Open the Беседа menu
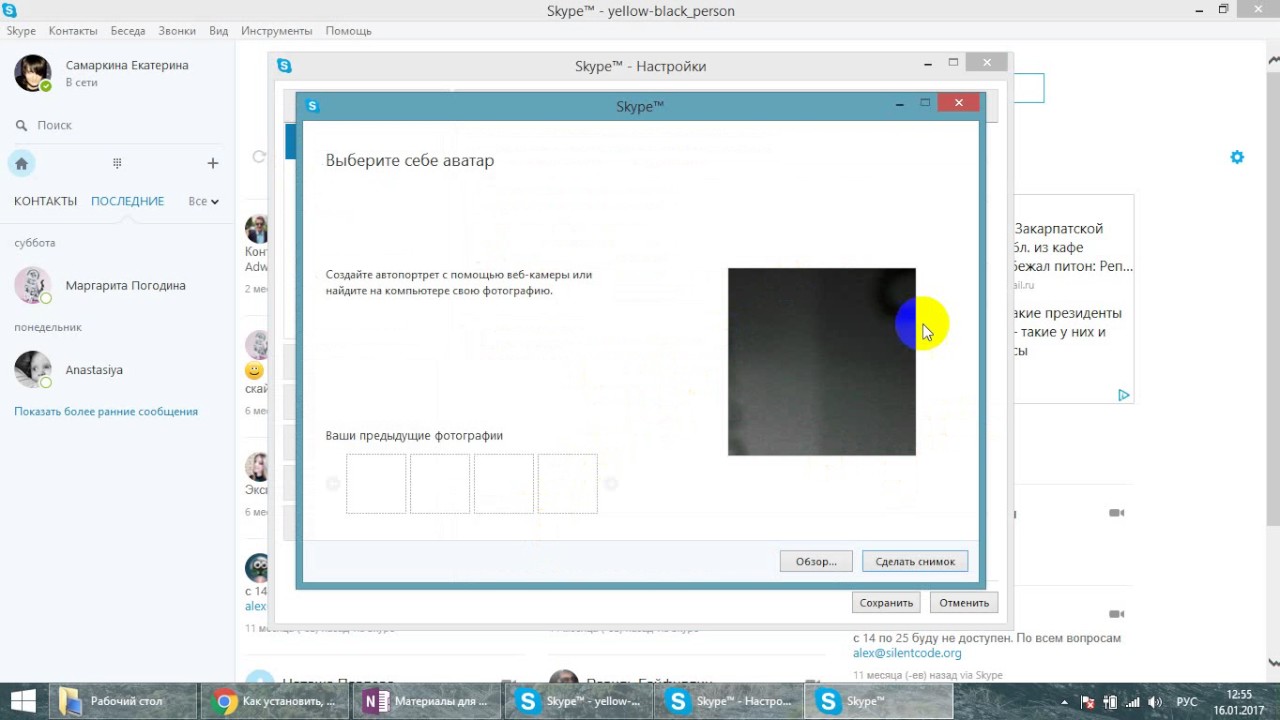Screen dimensions: 1280x720 click(128, 31)
